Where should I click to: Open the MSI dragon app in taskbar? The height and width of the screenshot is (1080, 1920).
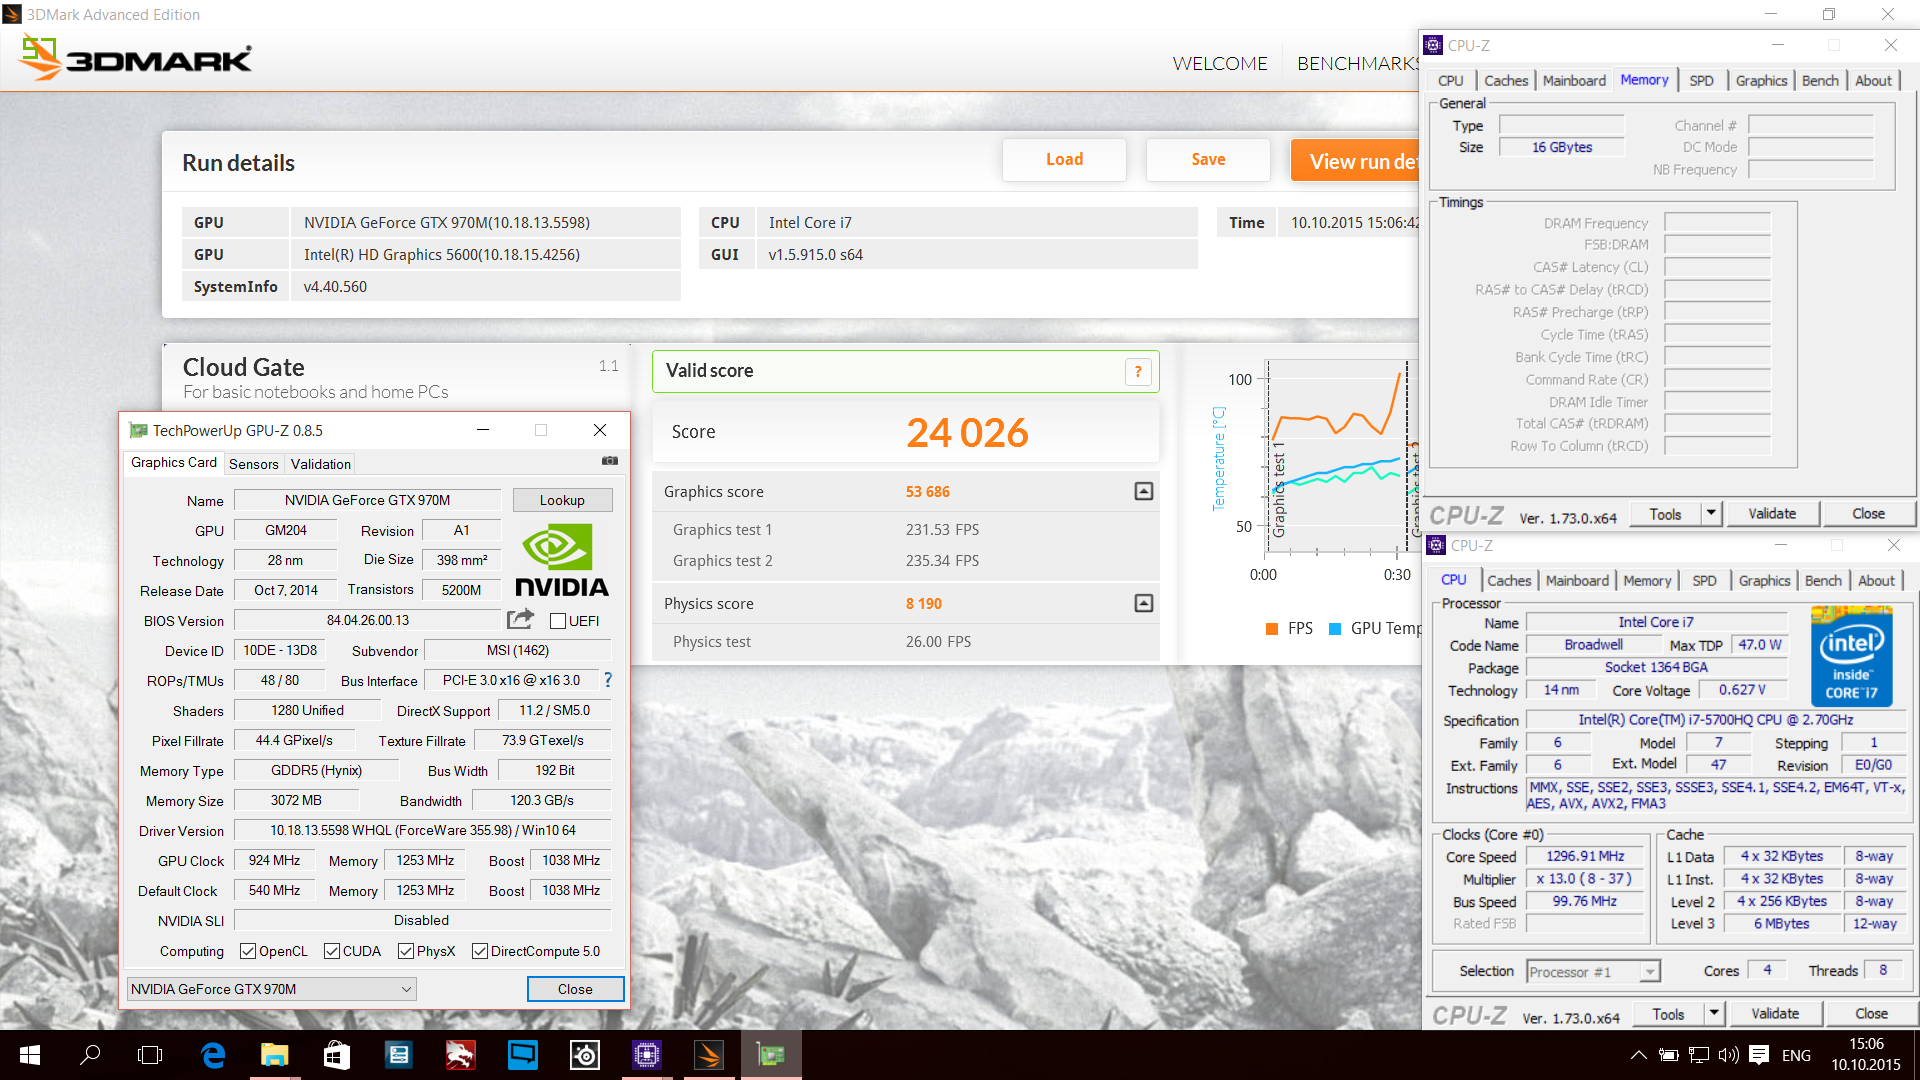pyautogui.click(x=460, y=1055)
